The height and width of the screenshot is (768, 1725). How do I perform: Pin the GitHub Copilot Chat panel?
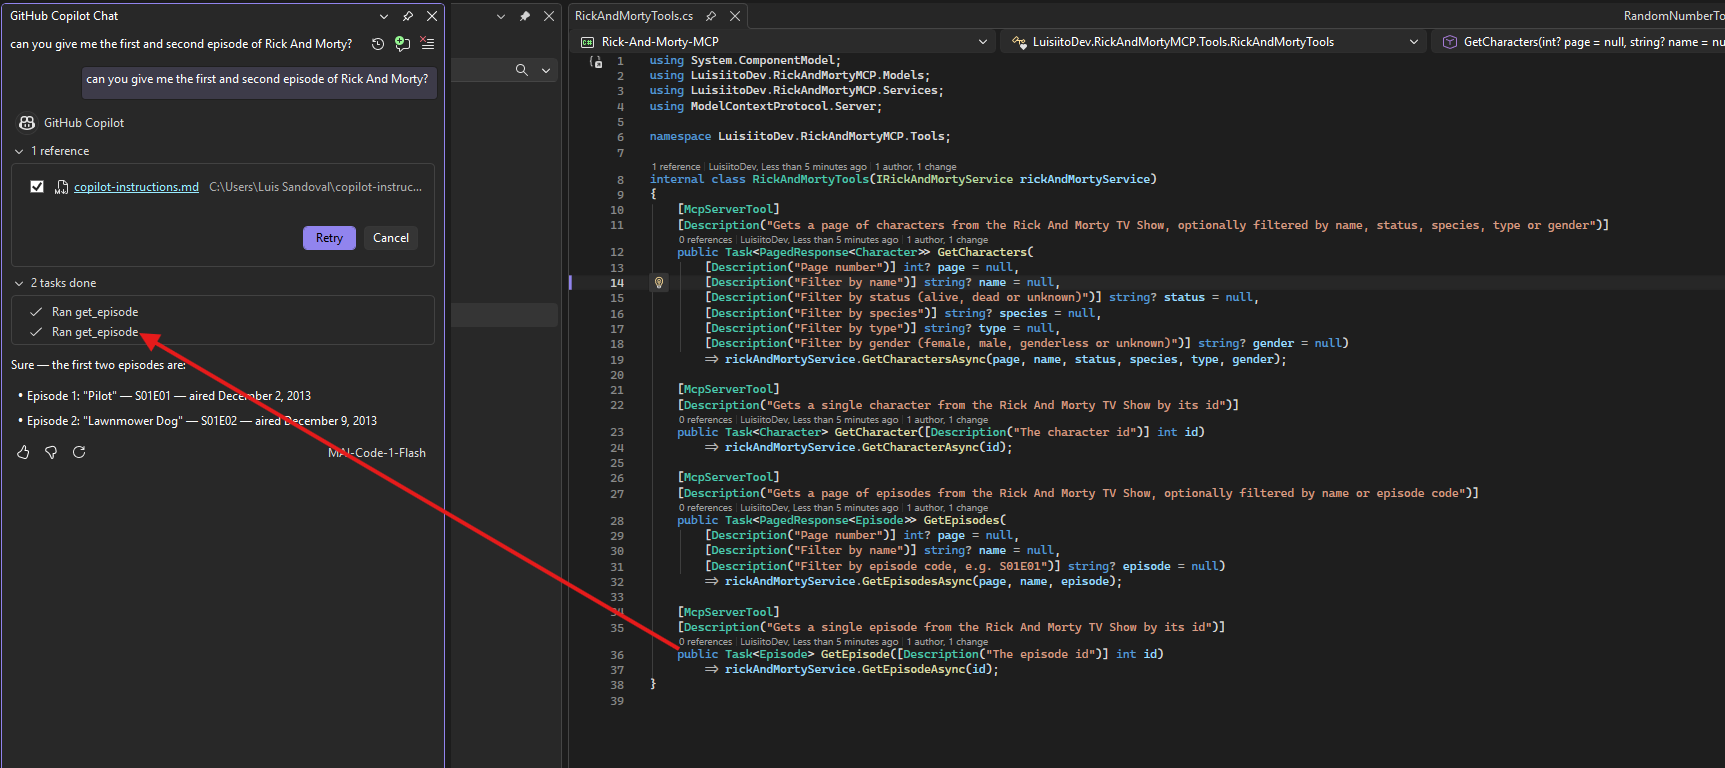click(x=408, y=16)
